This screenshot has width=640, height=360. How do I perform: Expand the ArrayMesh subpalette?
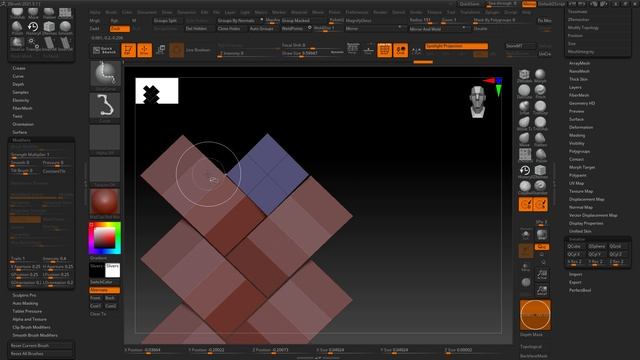[x=580, y=63]
